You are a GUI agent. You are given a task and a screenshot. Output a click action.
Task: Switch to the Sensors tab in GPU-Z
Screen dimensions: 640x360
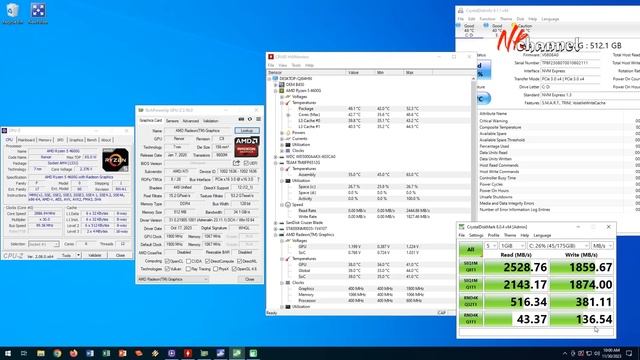[172, 121]
